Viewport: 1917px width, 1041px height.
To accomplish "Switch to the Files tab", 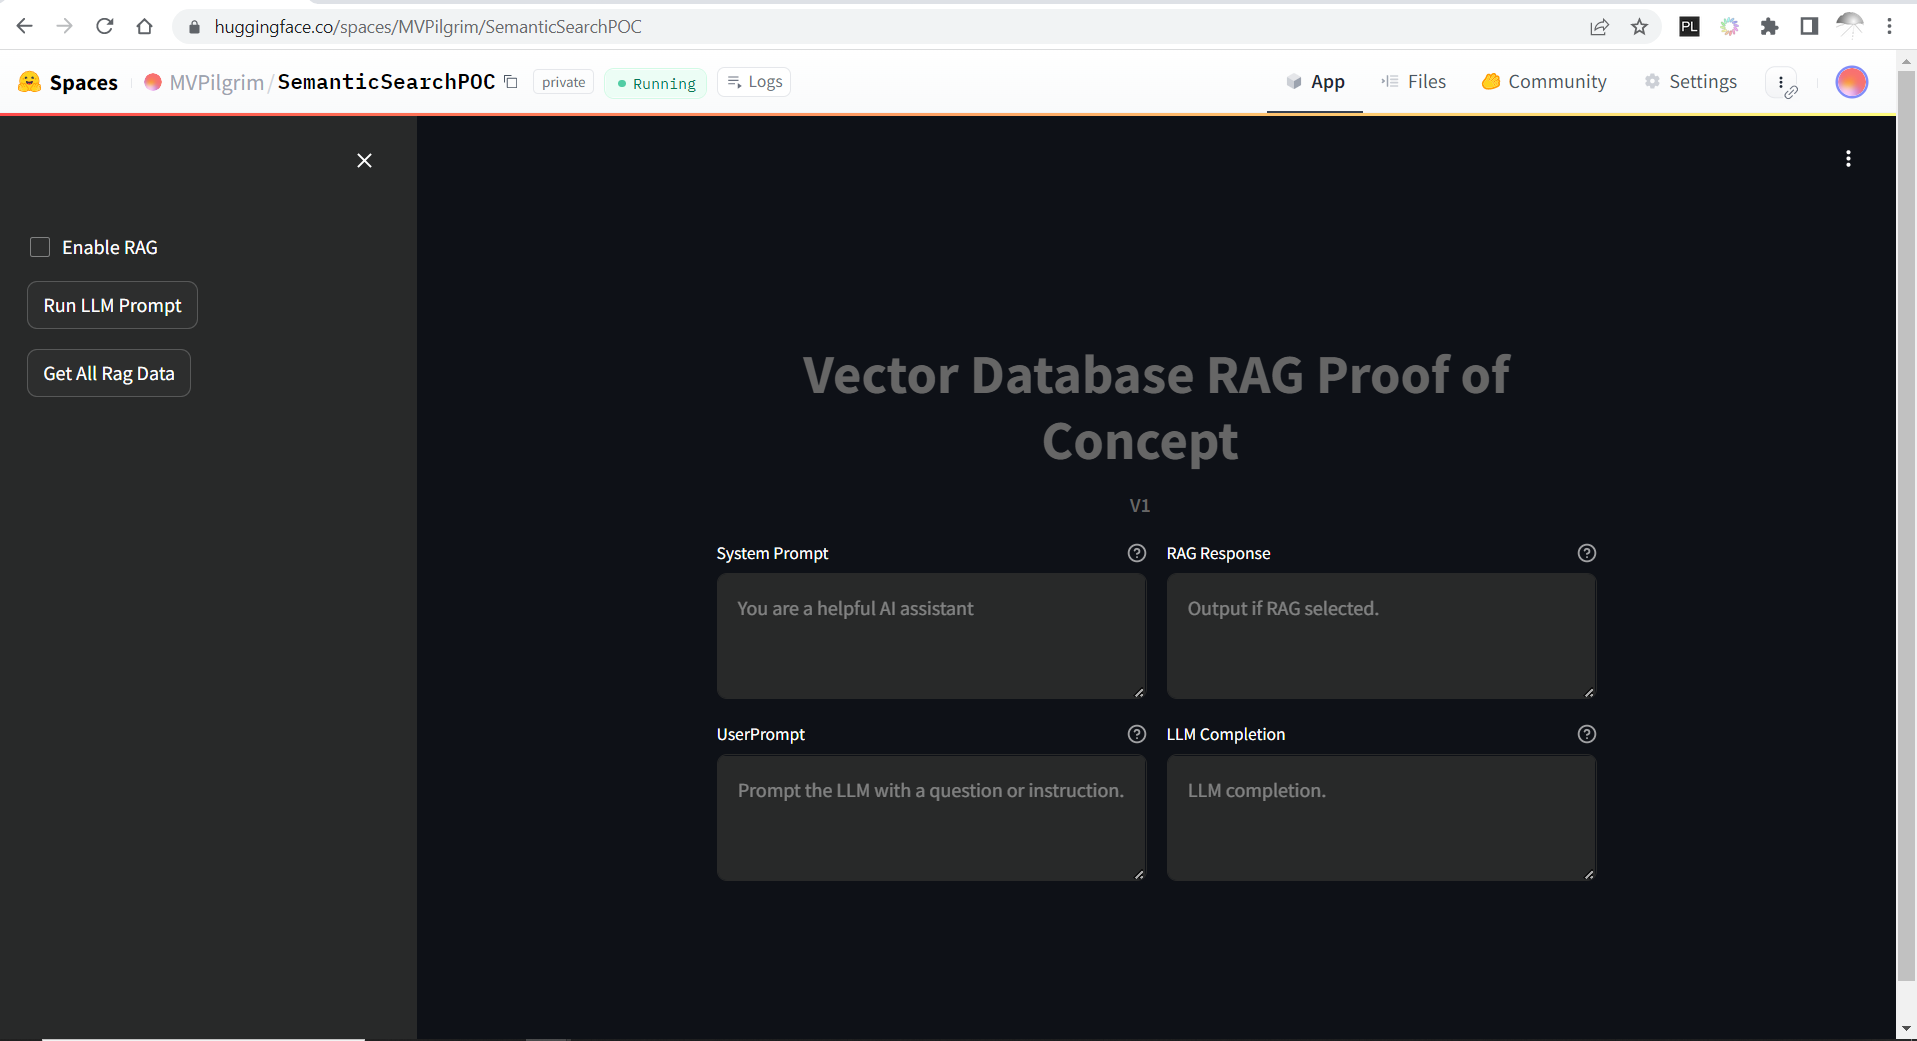I will (1413, 82).
